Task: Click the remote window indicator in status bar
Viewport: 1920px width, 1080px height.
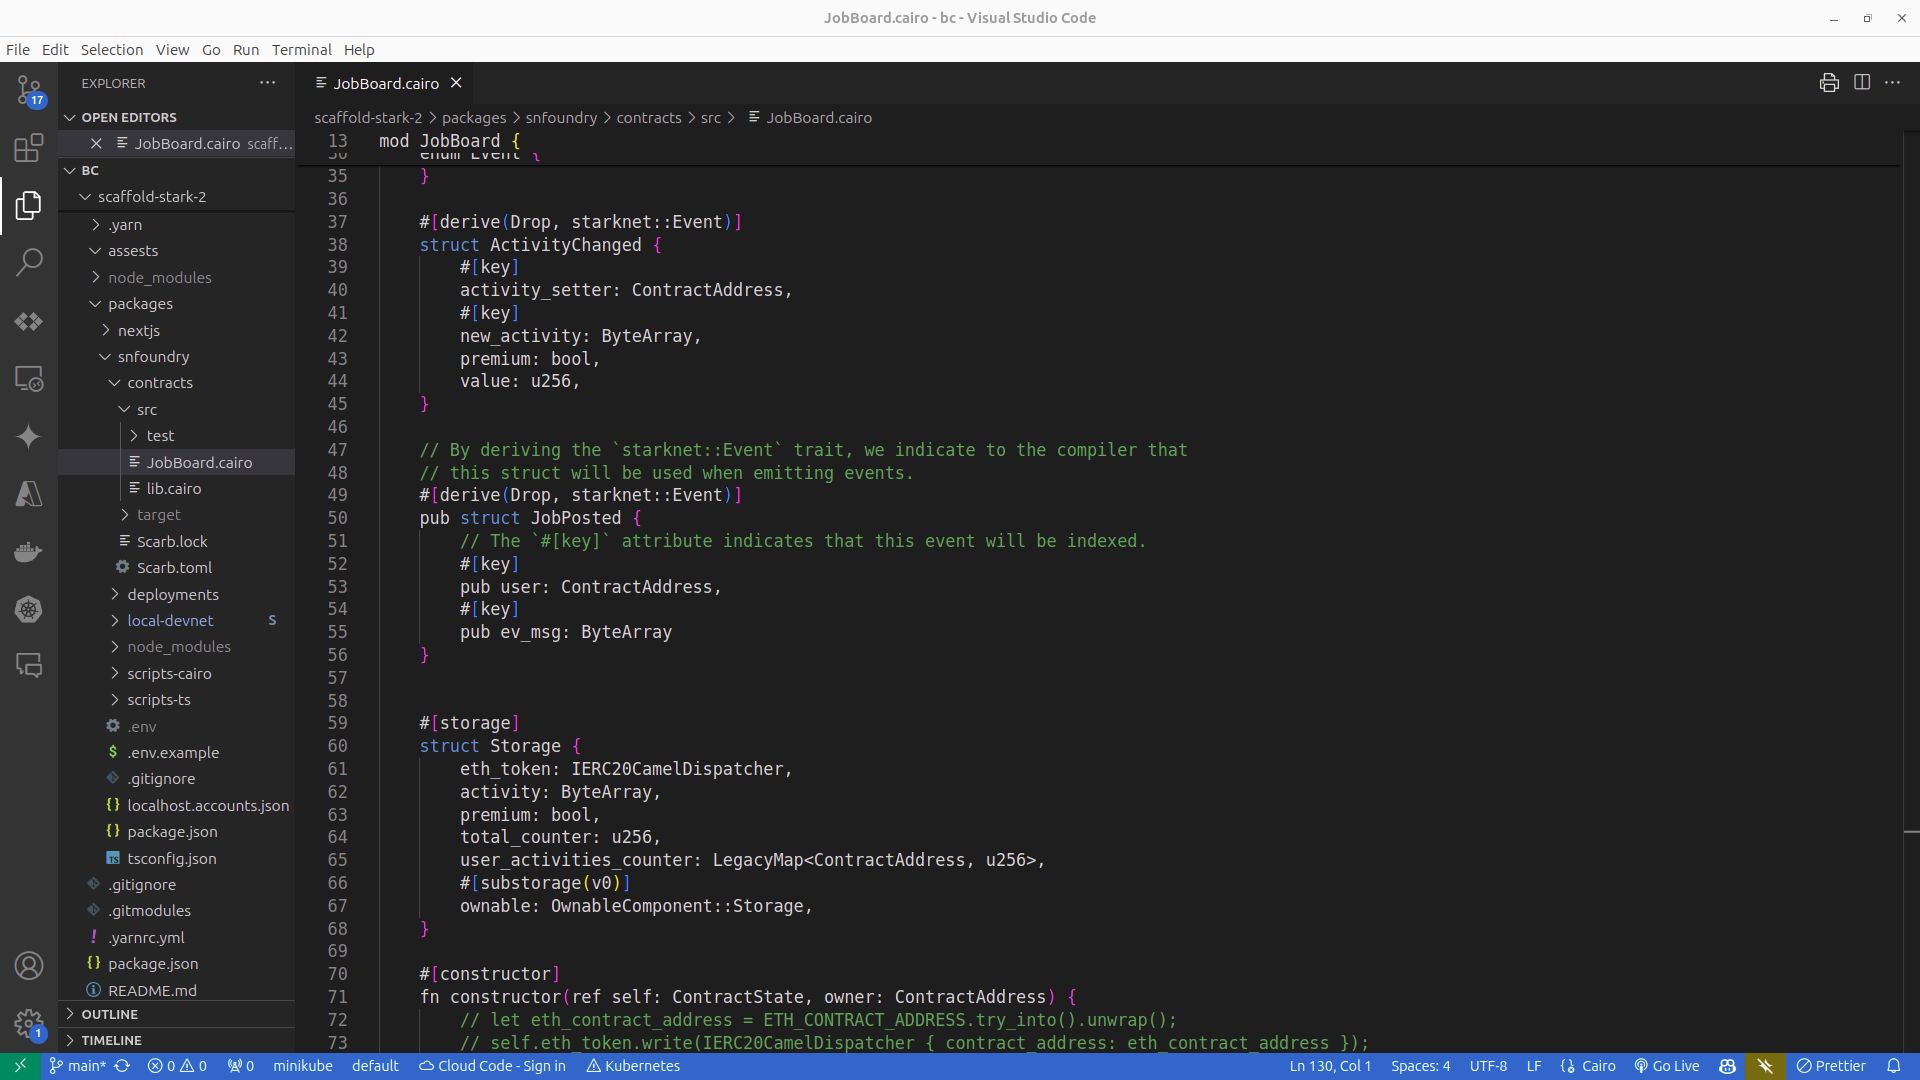Action: coord(20,1066)
